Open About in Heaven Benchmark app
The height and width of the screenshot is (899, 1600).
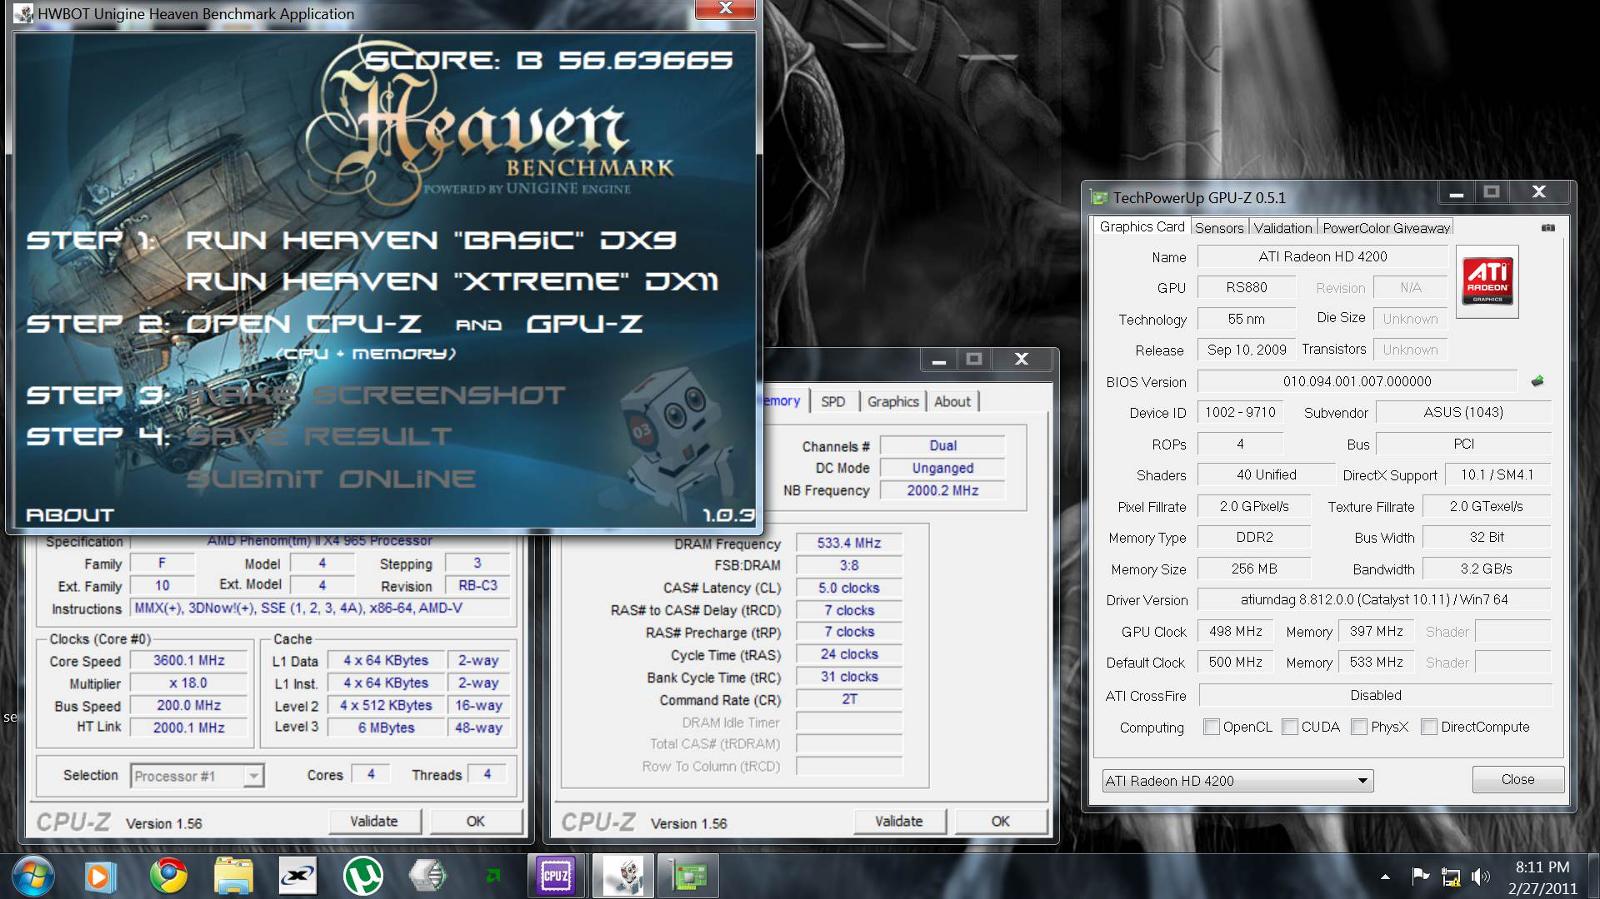click(x=70, y=515)
